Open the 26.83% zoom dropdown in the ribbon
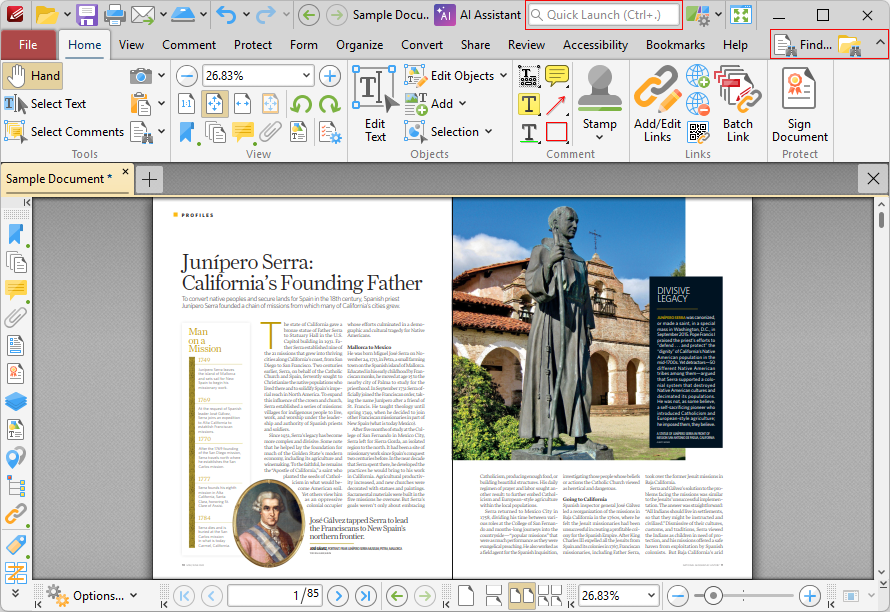The image size is (890, 612). [x=307, y=76]
